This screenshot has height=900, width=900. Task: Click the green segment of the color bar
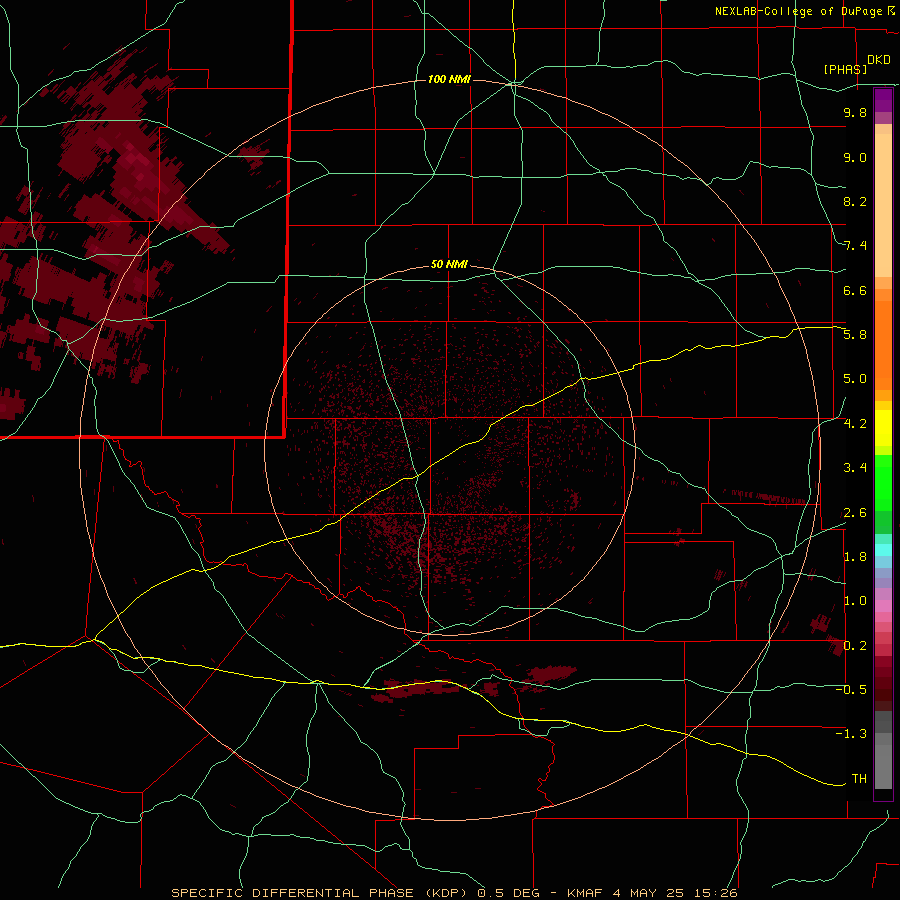click(x=883, y=483)
